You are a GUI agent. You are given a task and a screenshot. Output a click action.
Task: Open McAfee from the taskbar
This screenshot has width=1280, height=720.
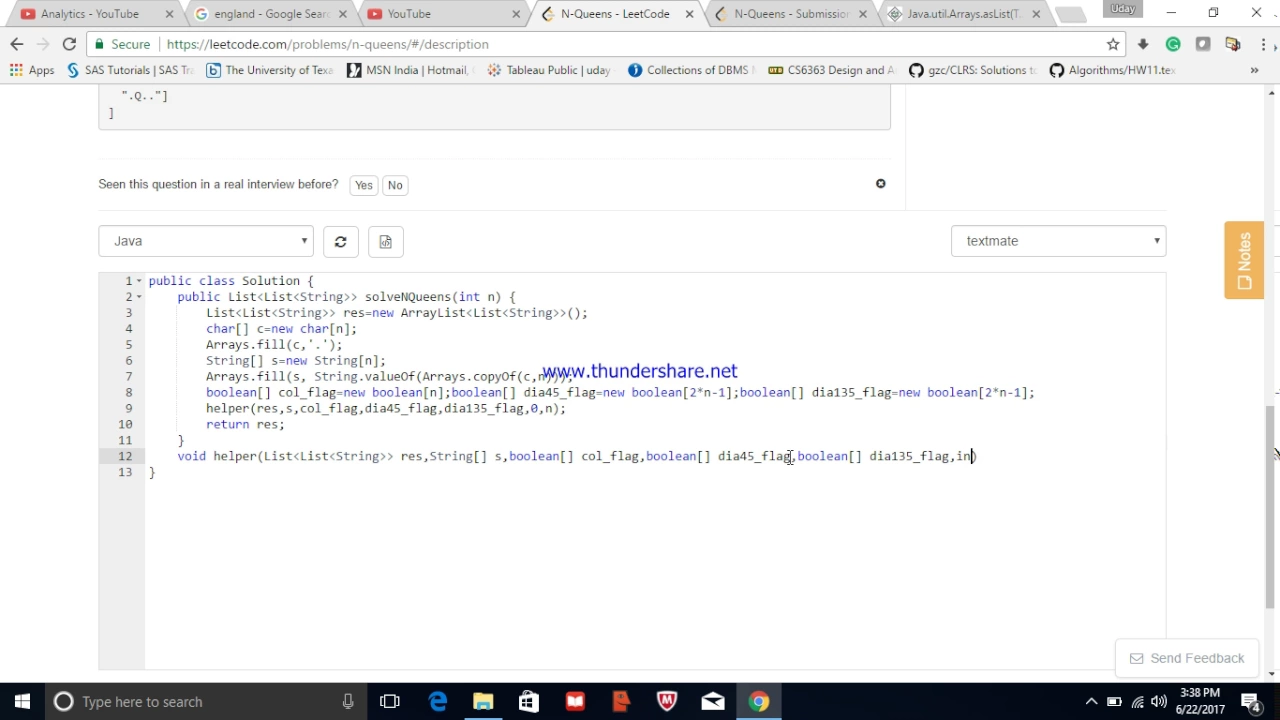tap(667, 702)
